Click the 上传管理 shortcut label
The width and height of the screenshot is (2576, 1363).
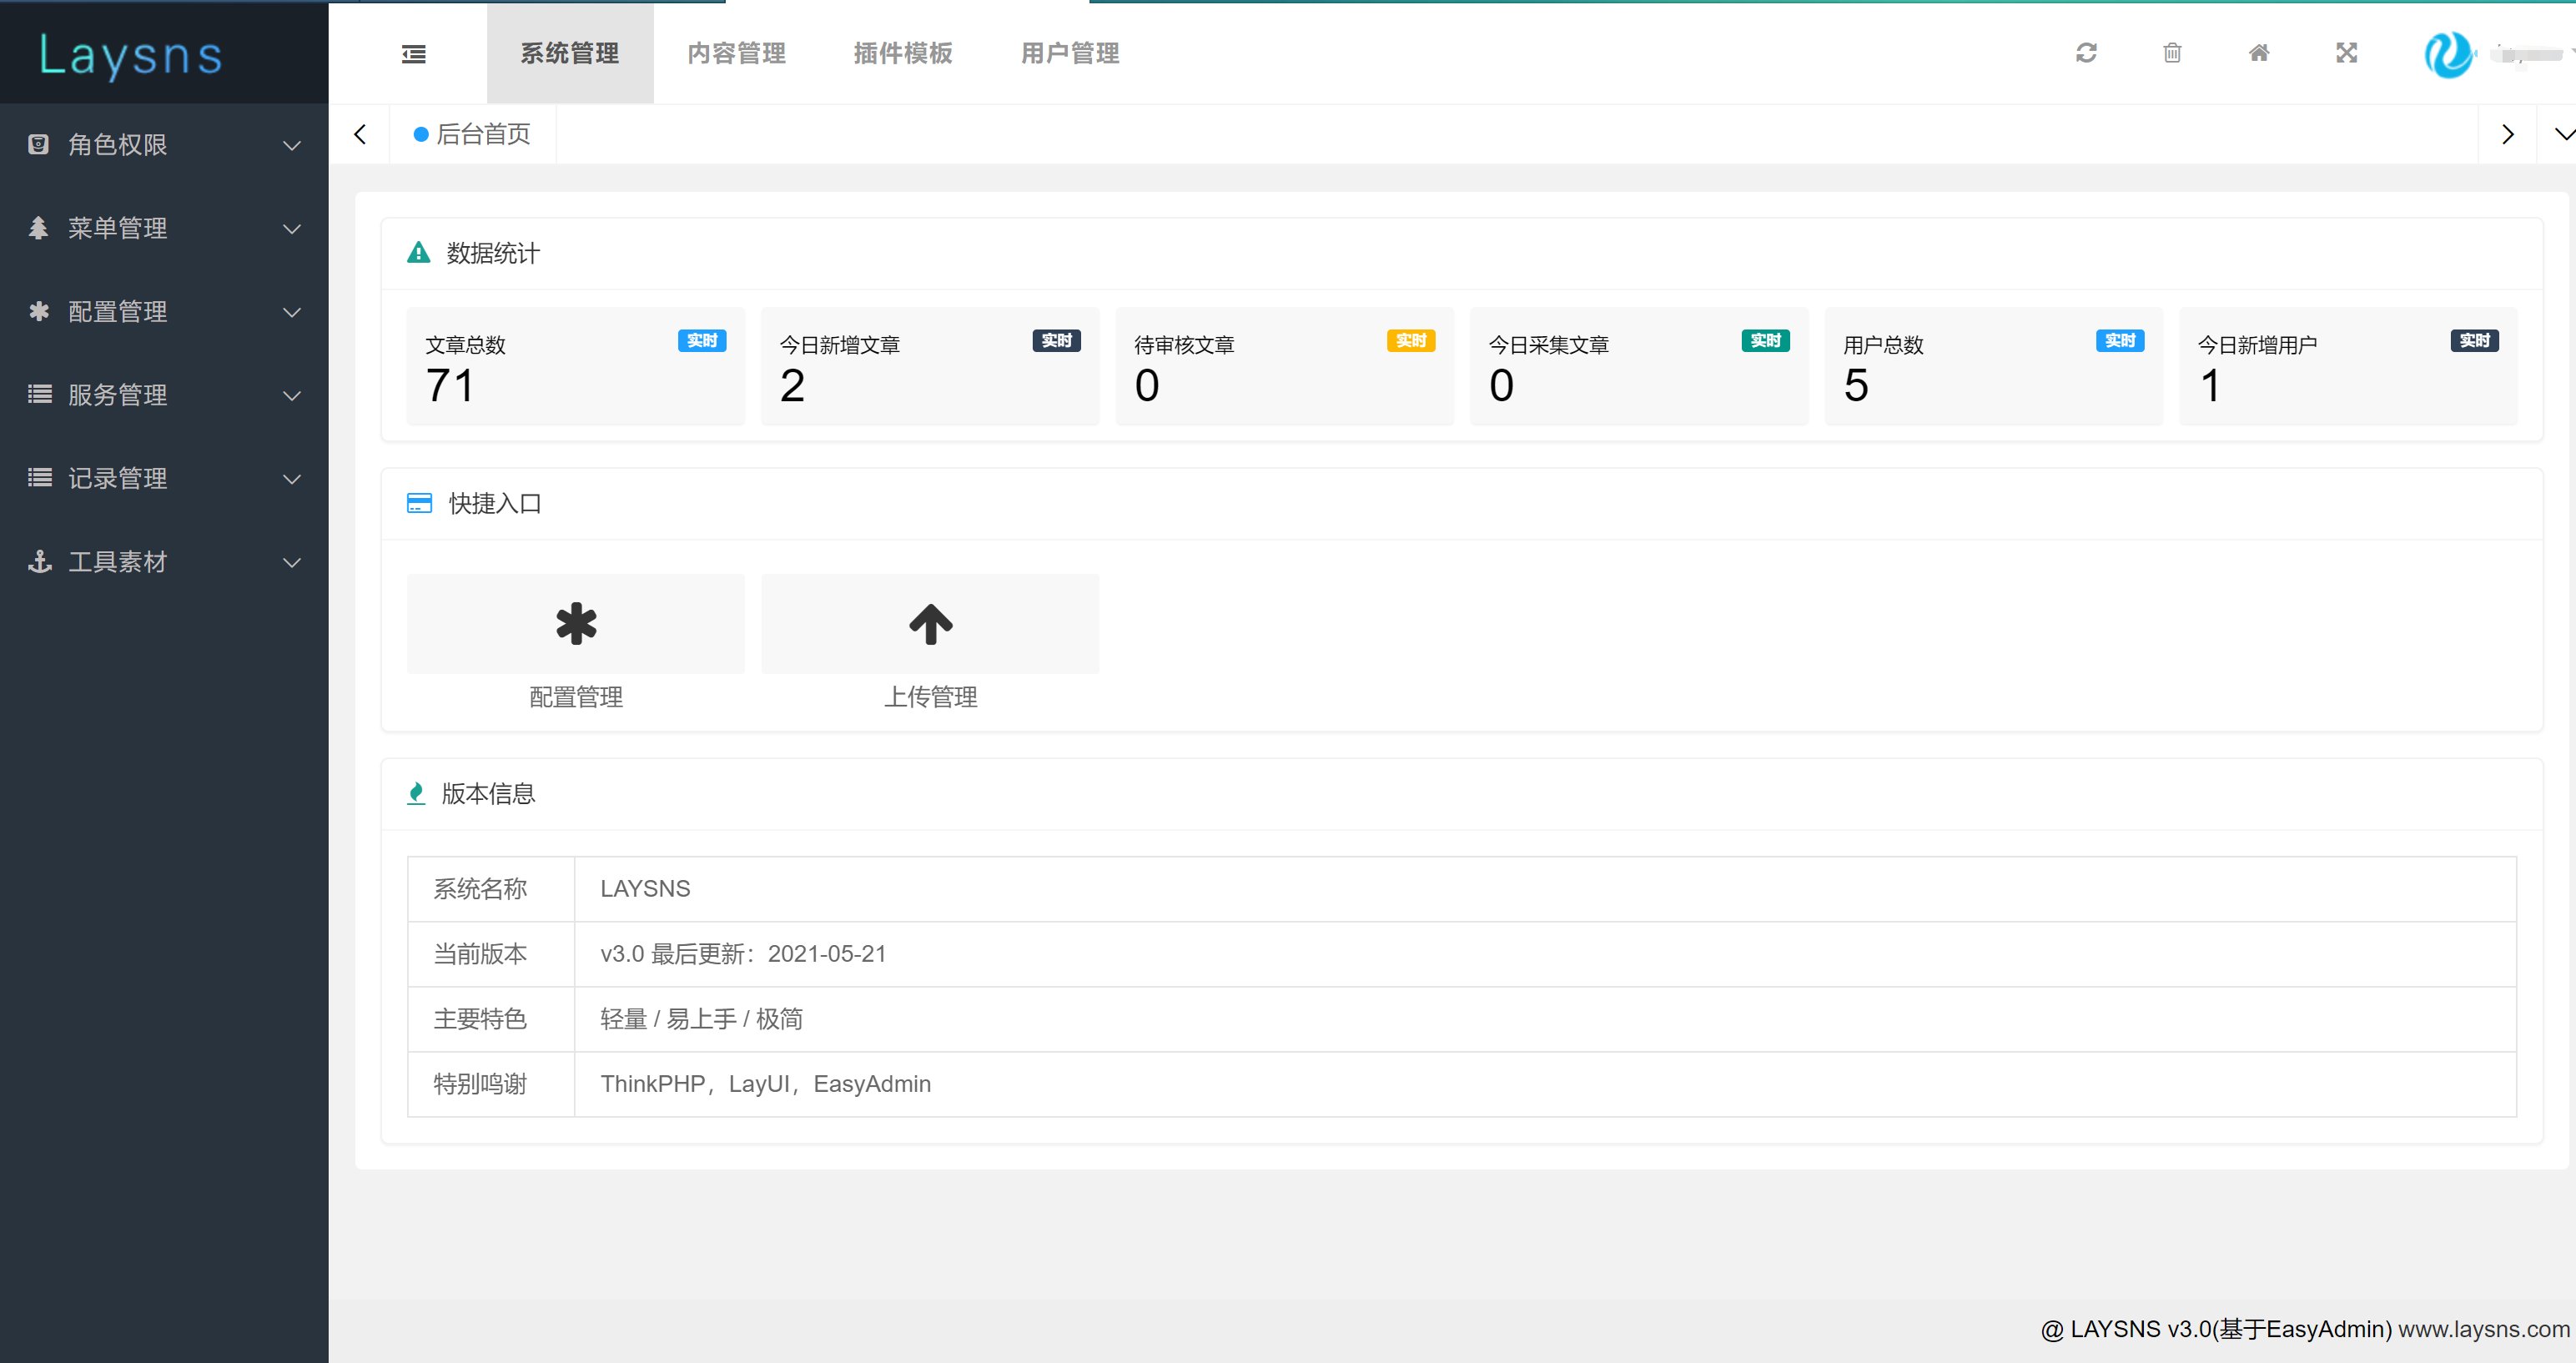point(930,697)
